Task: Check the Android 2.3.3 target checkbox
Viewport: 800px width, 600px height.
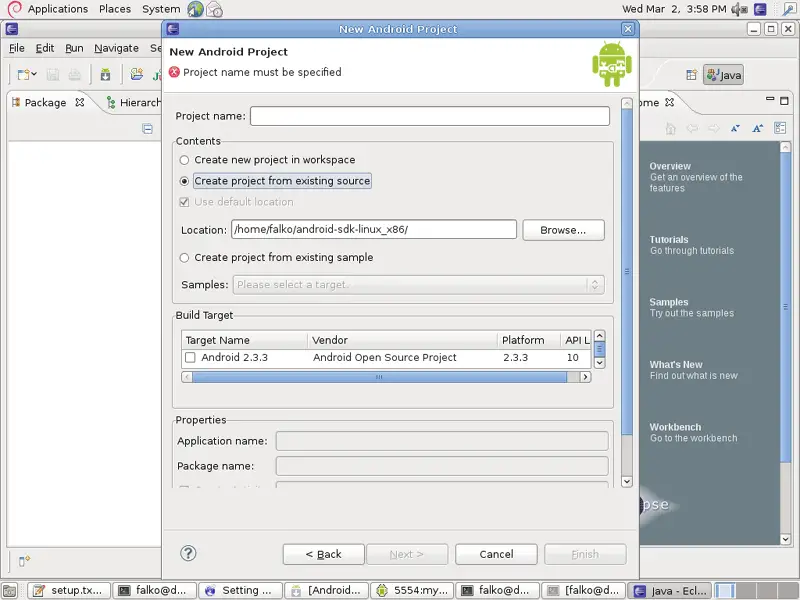Action: pyautogui.click(x=190, y=358)
